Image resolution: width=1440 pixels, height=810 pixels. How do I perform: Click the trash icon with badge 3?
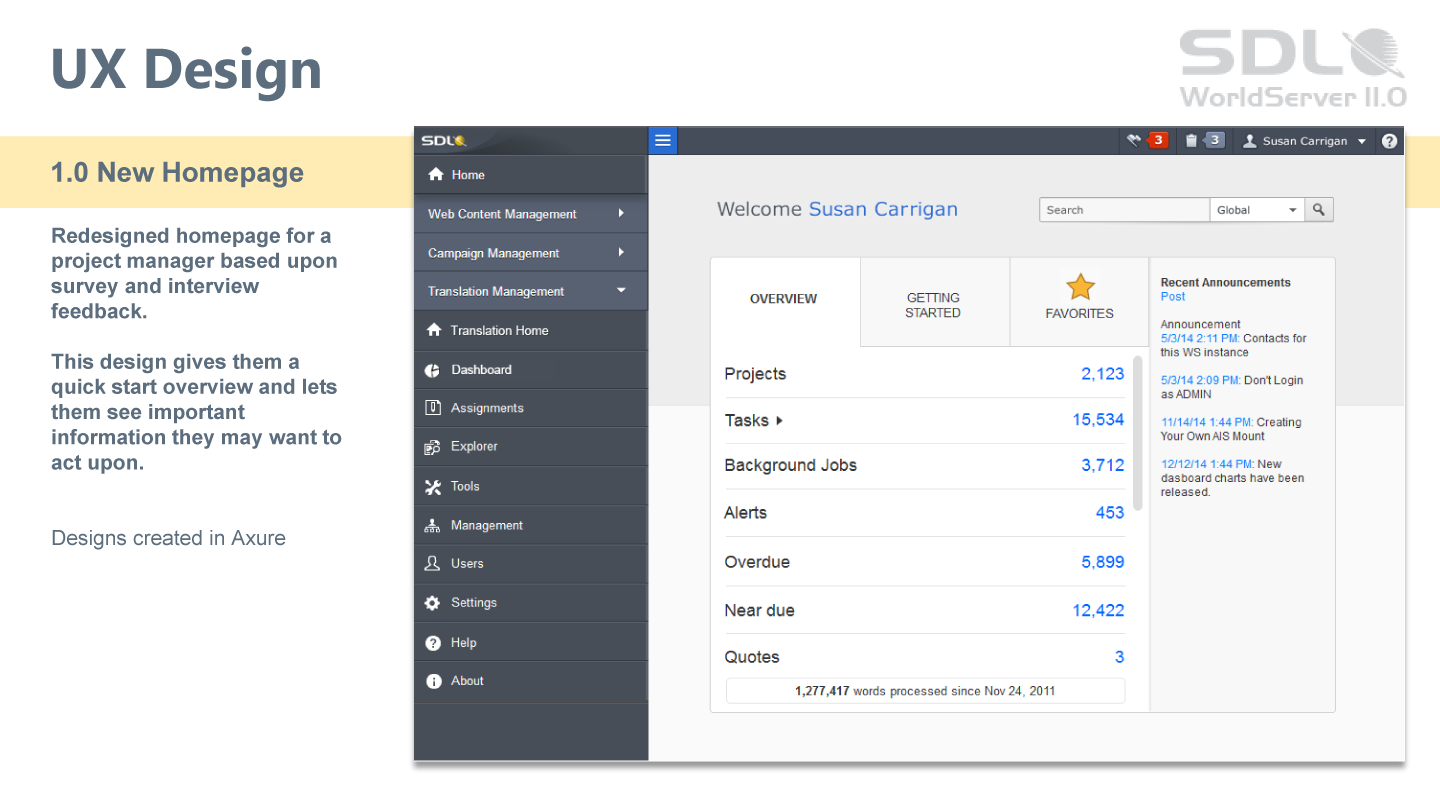coord(1203,141)
